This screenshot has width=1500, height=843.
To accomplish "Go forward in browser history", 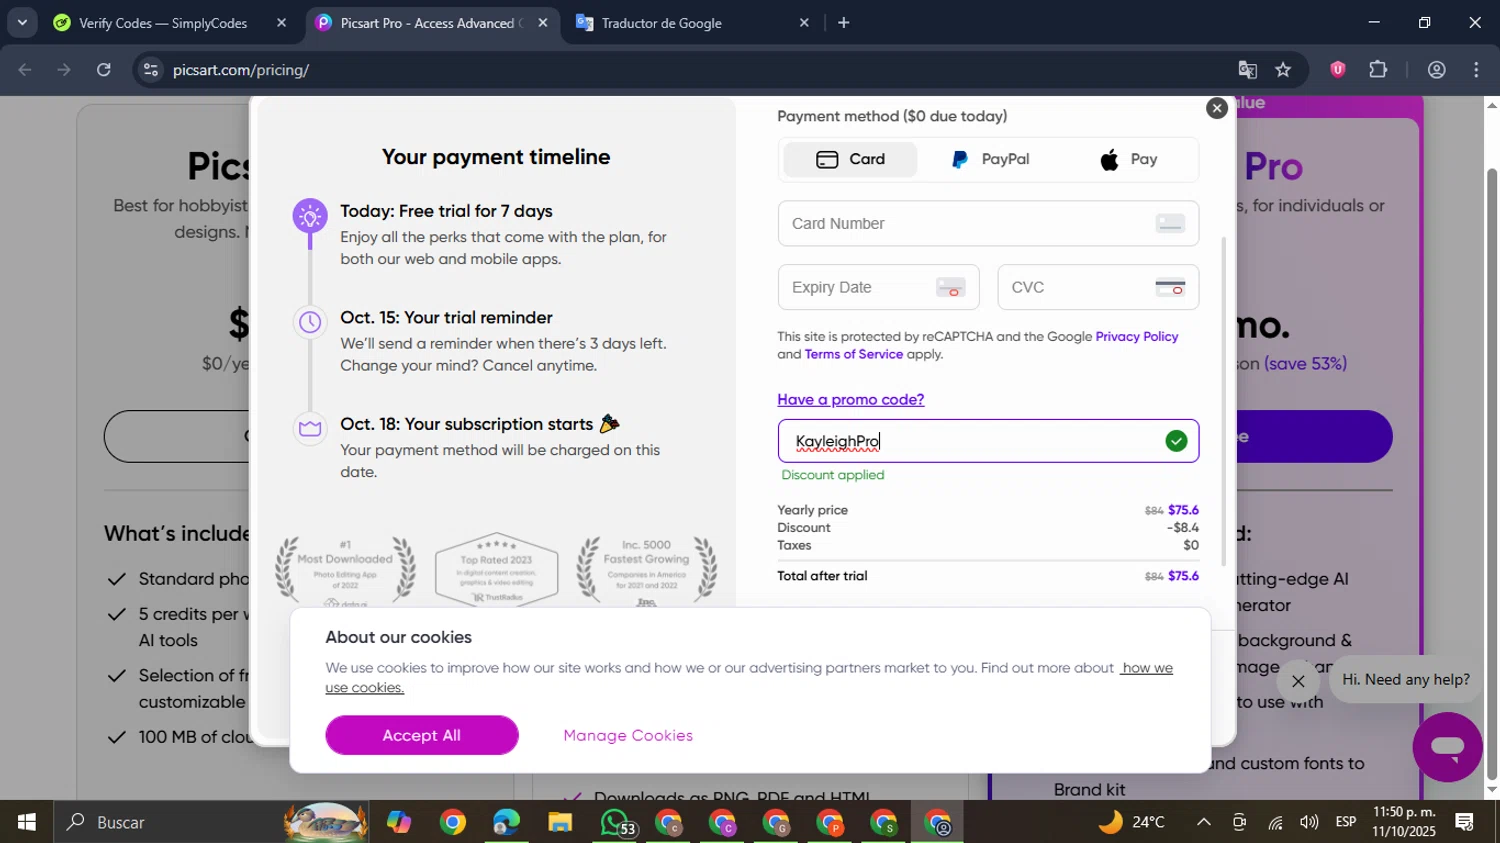I will [x=64, y=70].
